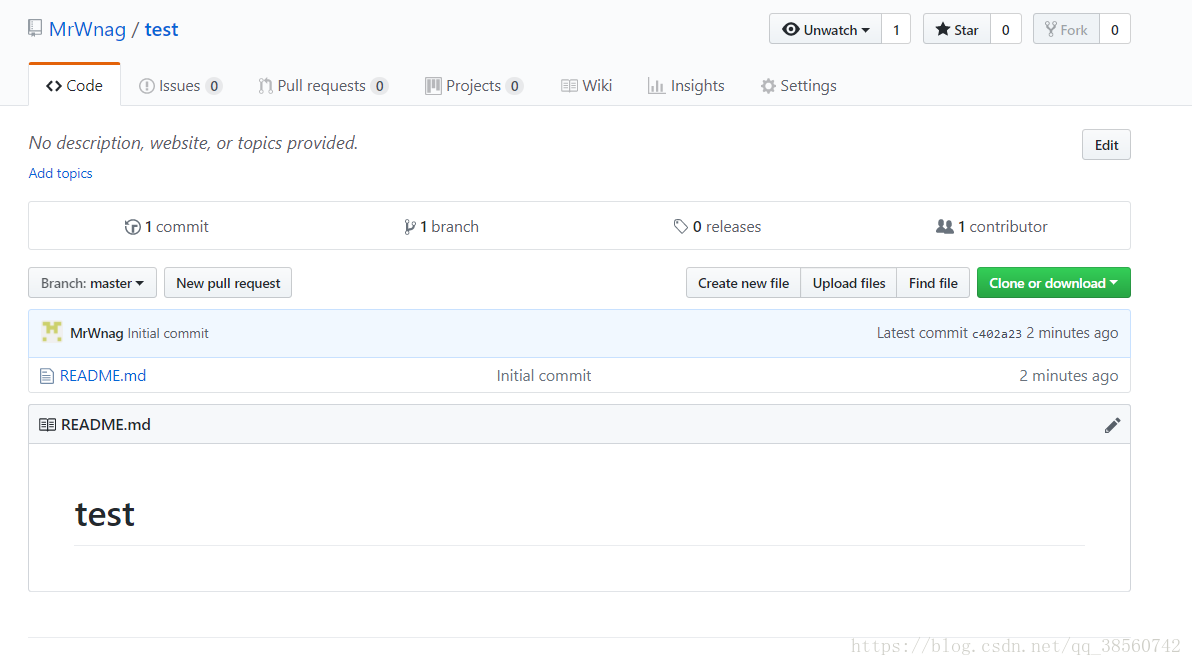Click the repository book icon beside MrWnag
This screenshot has height=666, width=1192.
(x=35, y=29)
